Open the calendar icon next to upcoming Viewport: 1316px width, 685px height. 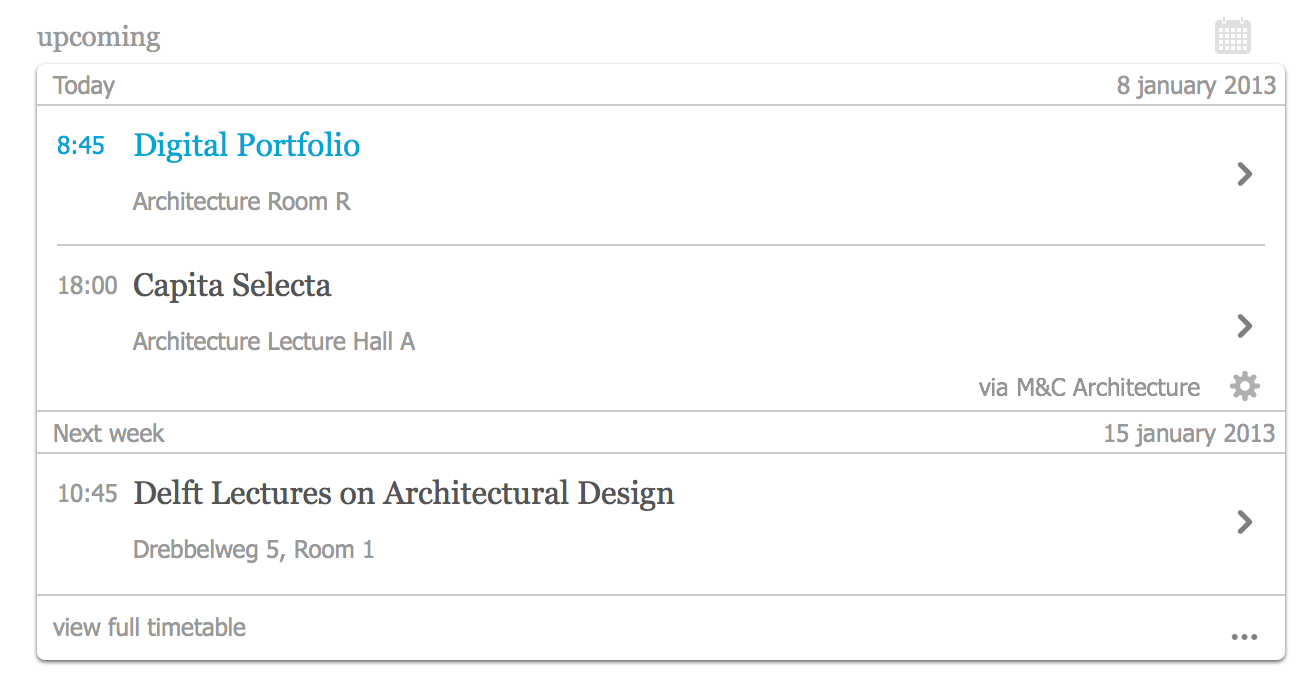pos(1233,37)
